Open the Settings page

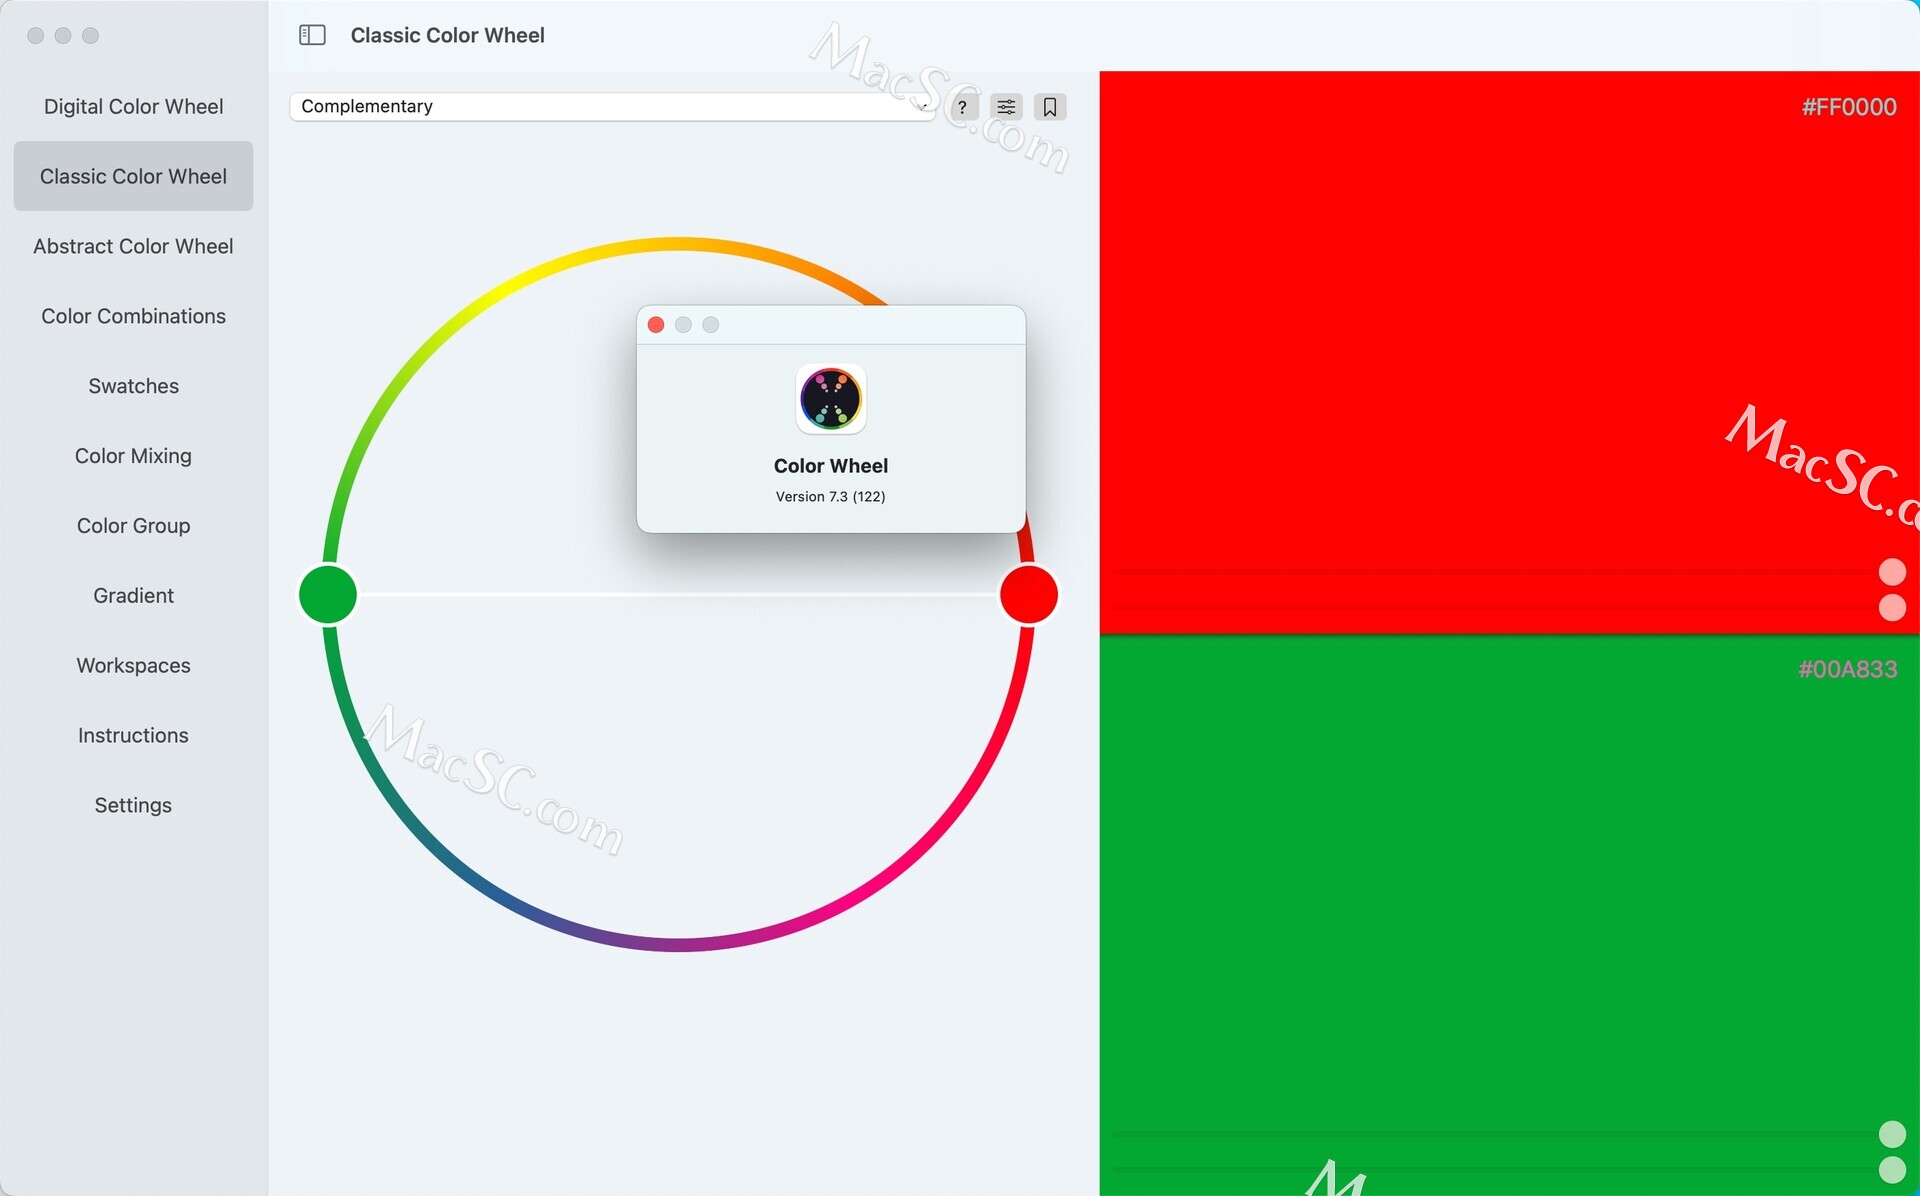pos(133,805)
